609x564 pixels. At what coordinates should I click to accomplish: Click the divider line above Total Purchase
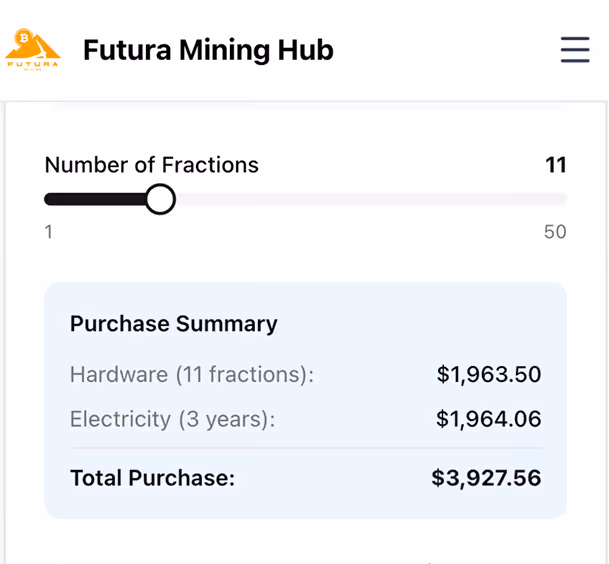point(305,448)
